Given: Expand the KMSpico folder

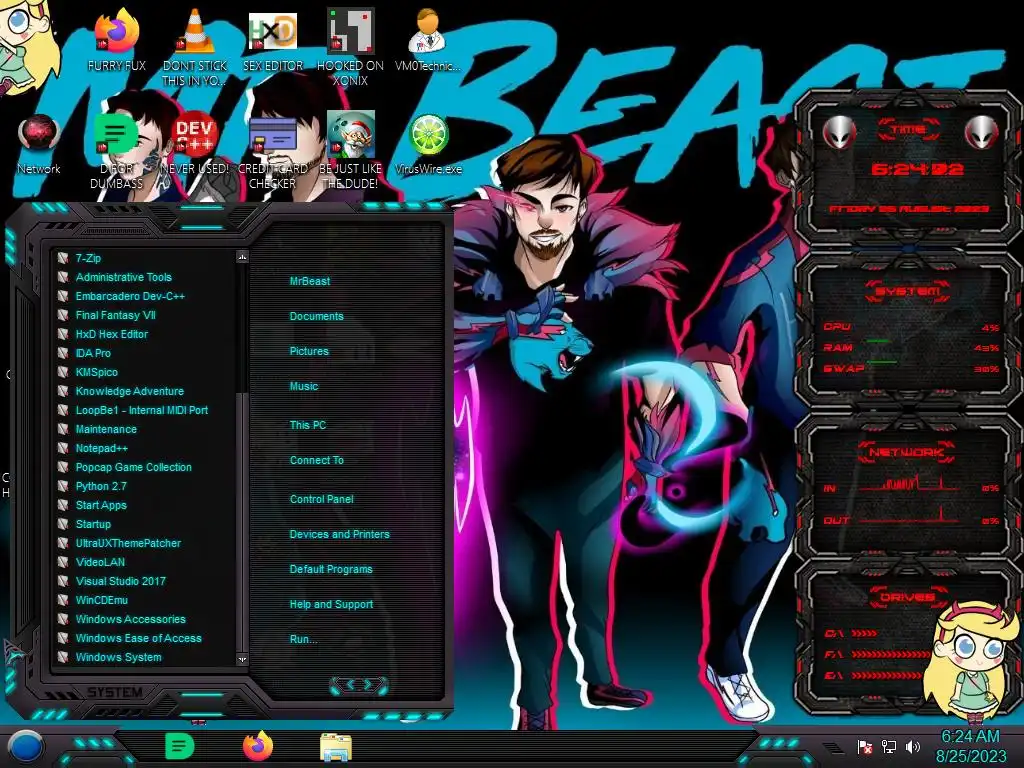Looking at the screenshot, I should (x=97, y=372).
